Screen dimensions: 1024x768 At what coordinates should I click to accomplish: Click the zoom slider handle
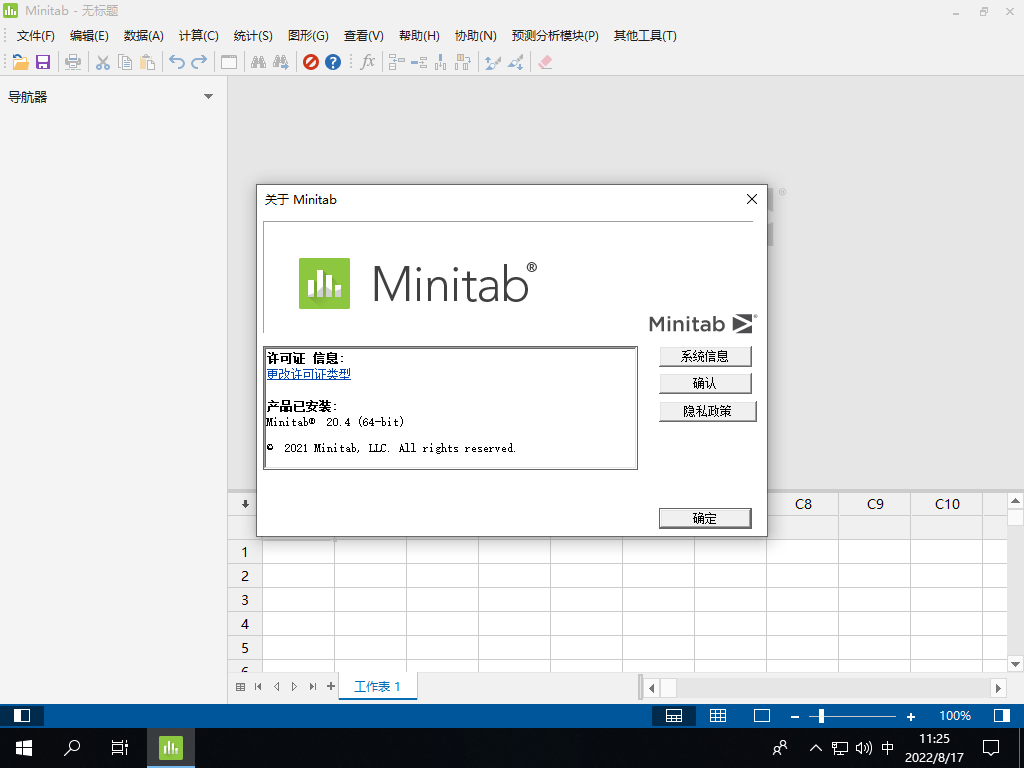tap(821, 716)
